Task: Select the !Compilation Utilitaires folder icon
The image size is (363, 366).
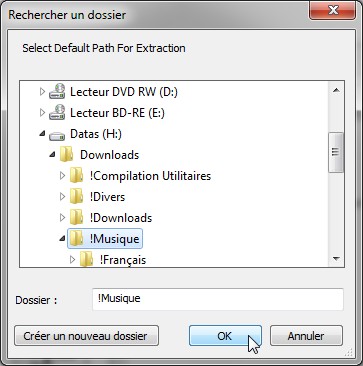Action: coord(77,176)
